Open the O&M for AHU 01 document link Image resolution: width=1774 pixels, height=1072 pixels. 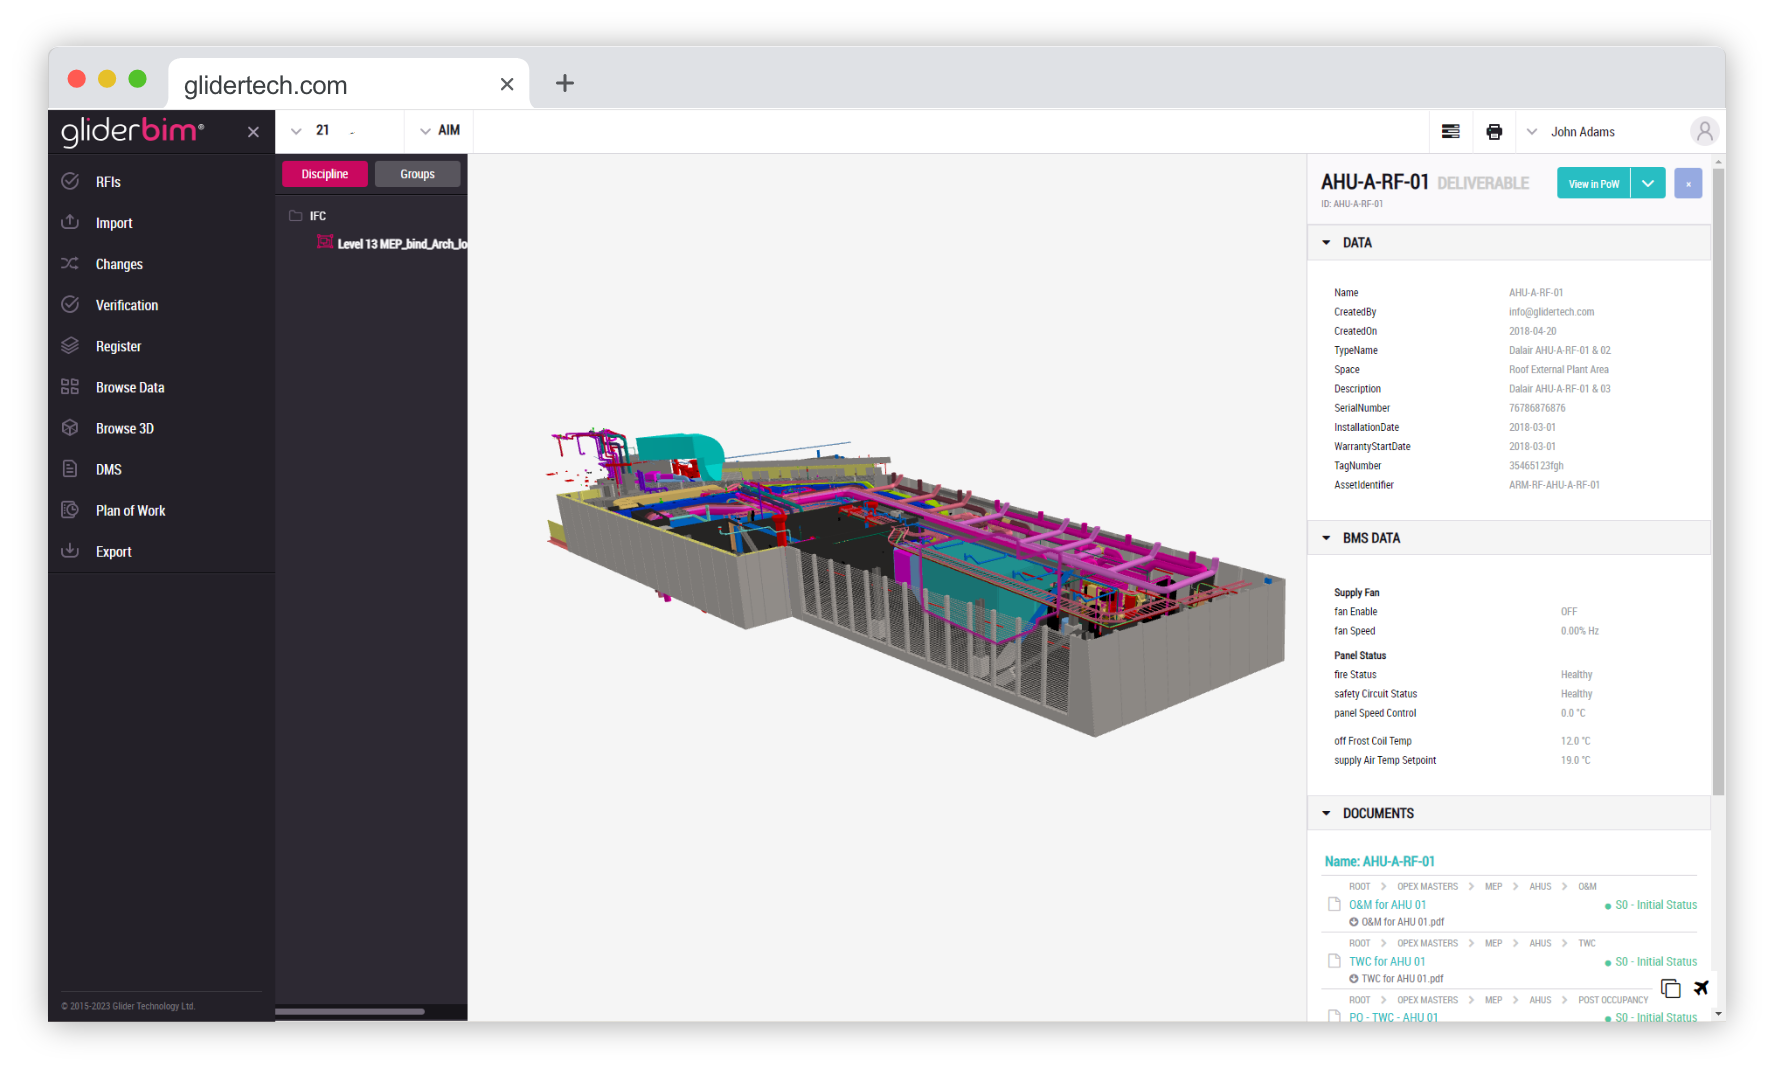(1387, 905)
